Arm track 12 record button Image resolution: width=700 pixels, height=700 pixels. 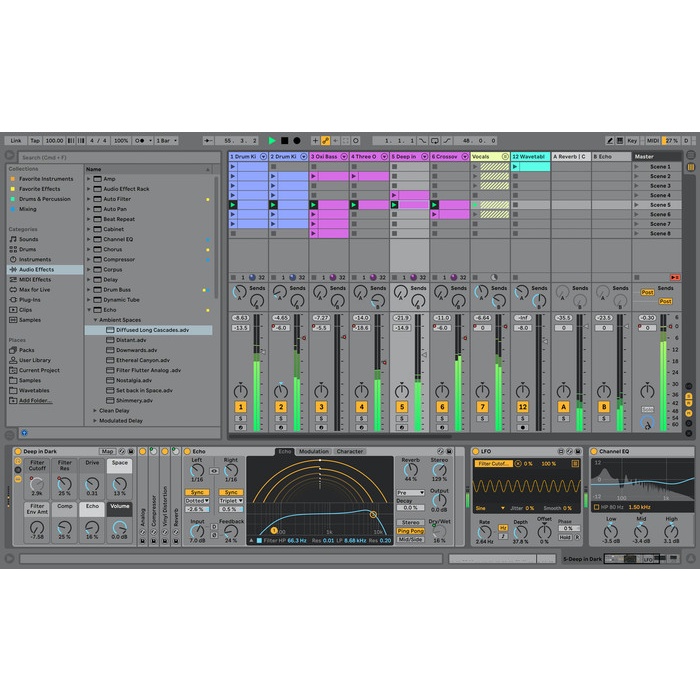click(x=522, y=427)
